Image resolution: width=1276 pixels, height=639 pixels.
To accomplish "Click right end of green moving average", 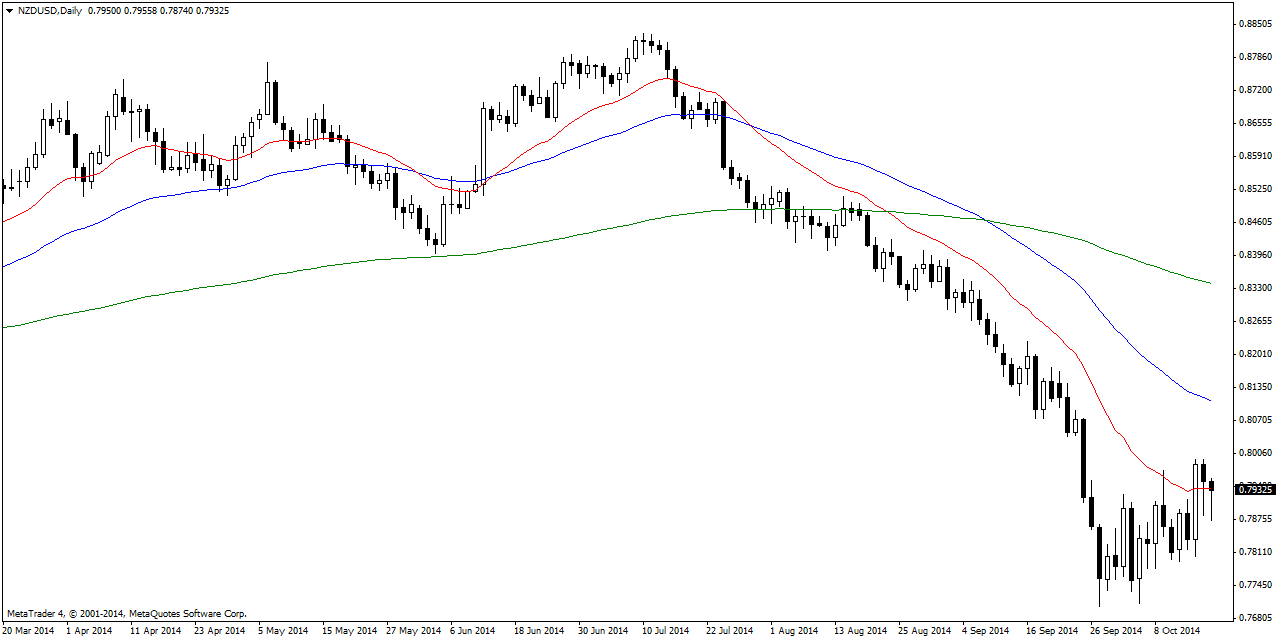I will pyautogui.click(x=1210, y=283).
